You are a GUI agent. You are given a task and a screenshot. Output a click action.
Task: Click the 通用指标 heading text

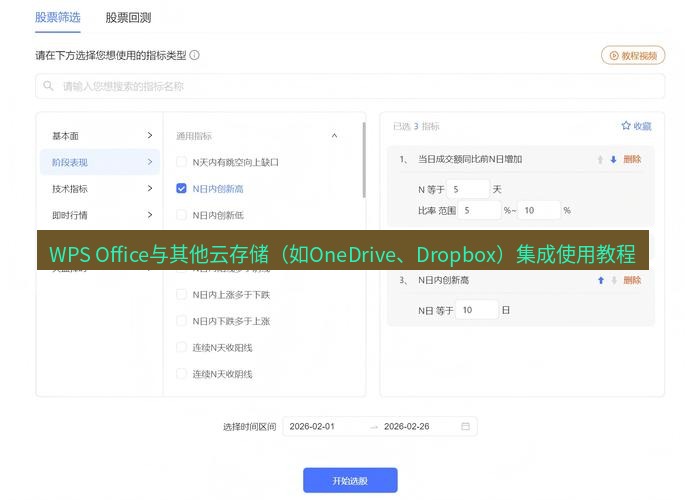tap(194, 136)
